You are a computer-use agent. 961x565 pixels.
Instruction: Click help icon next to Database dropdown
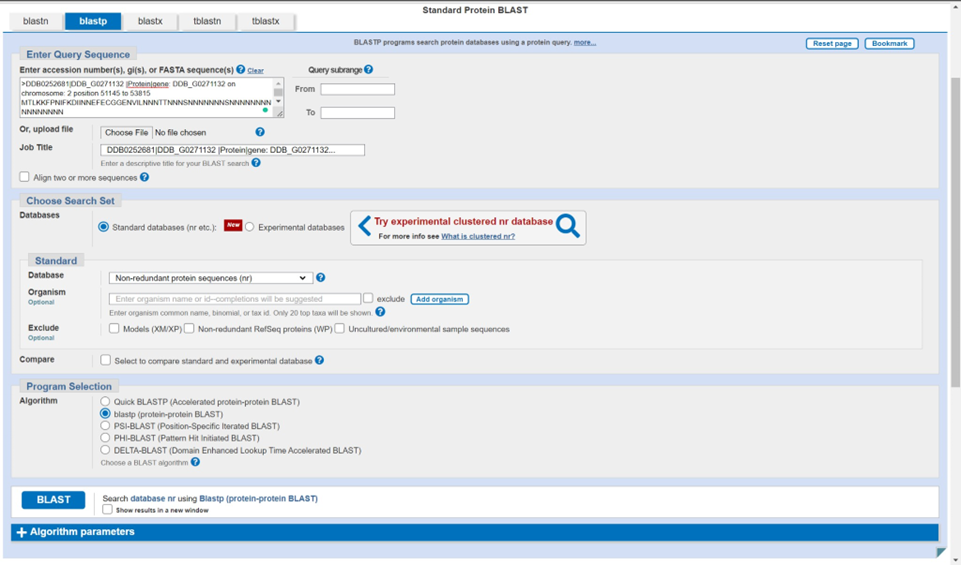point(321,278)
